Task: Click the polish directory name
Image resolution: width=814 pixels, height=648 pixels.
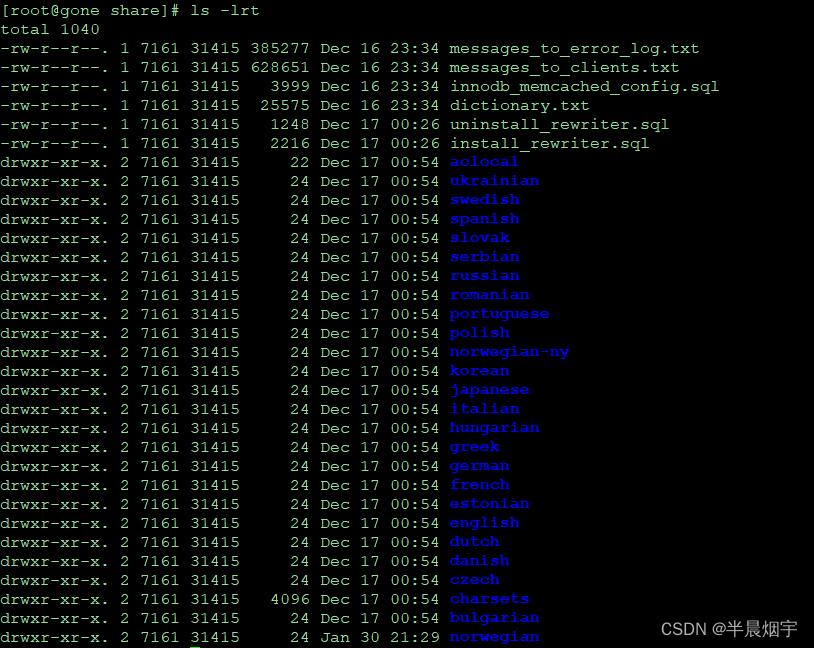Action: click(480, 333)
